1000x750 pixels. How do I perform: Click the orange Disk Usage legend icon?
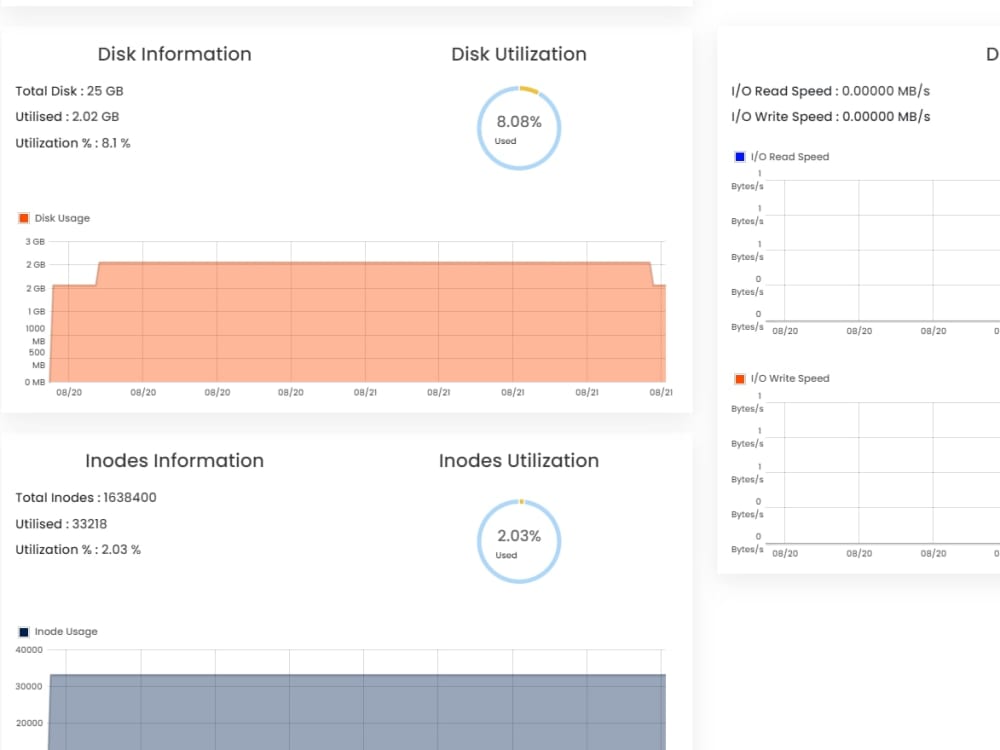pos(25,217)
